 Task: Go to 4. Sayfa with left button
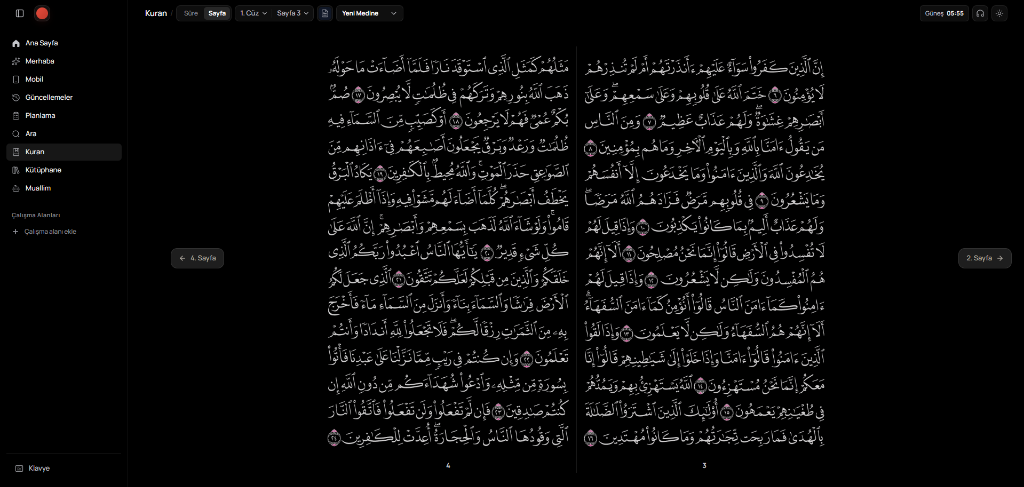pos(197,259)
